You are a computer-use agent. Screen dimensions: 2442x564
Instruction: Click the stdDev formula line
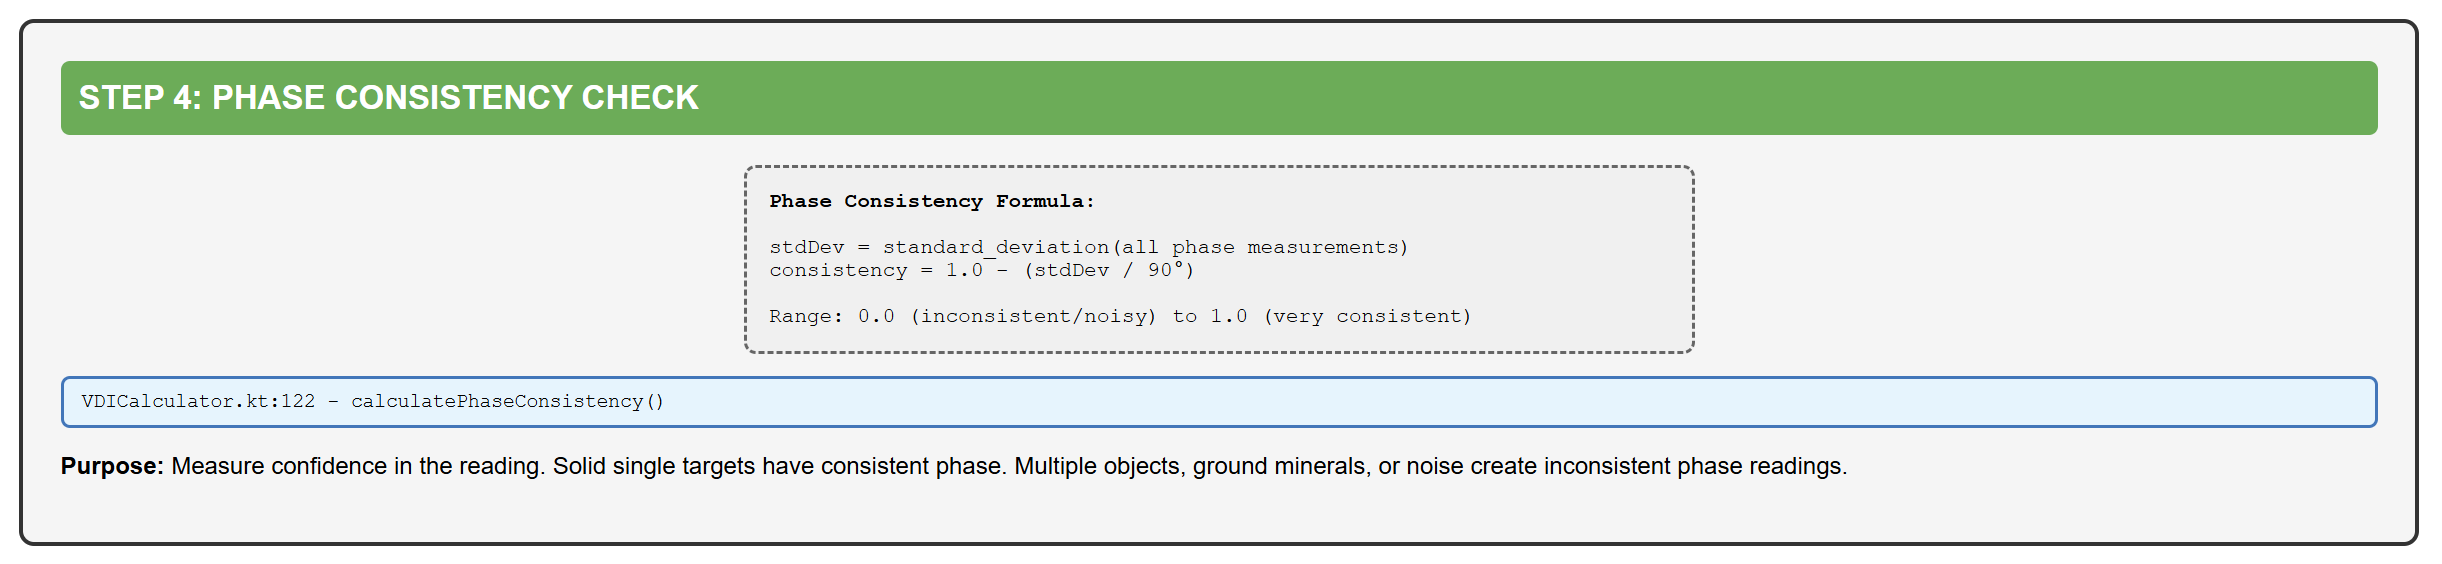coord(1088,247)
